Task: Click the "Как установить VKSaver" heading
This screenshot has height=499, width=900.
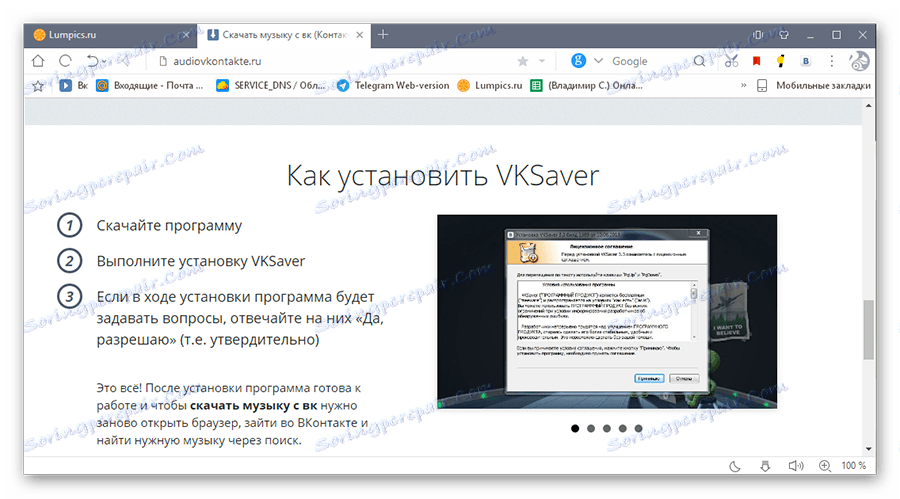Action: click(443, 176)
